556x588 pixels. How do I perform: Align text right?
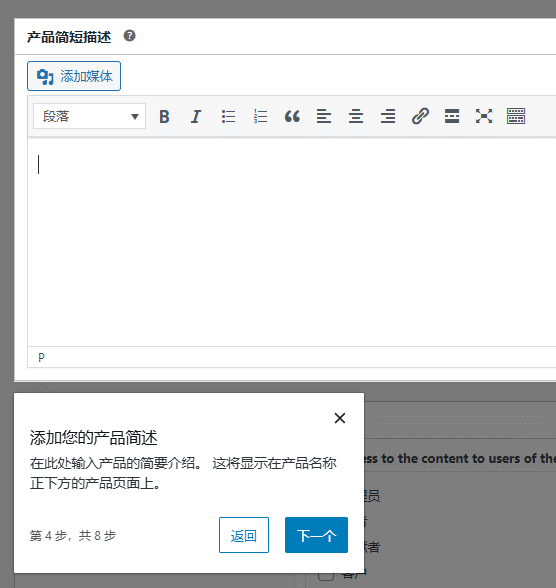(388, 116)
